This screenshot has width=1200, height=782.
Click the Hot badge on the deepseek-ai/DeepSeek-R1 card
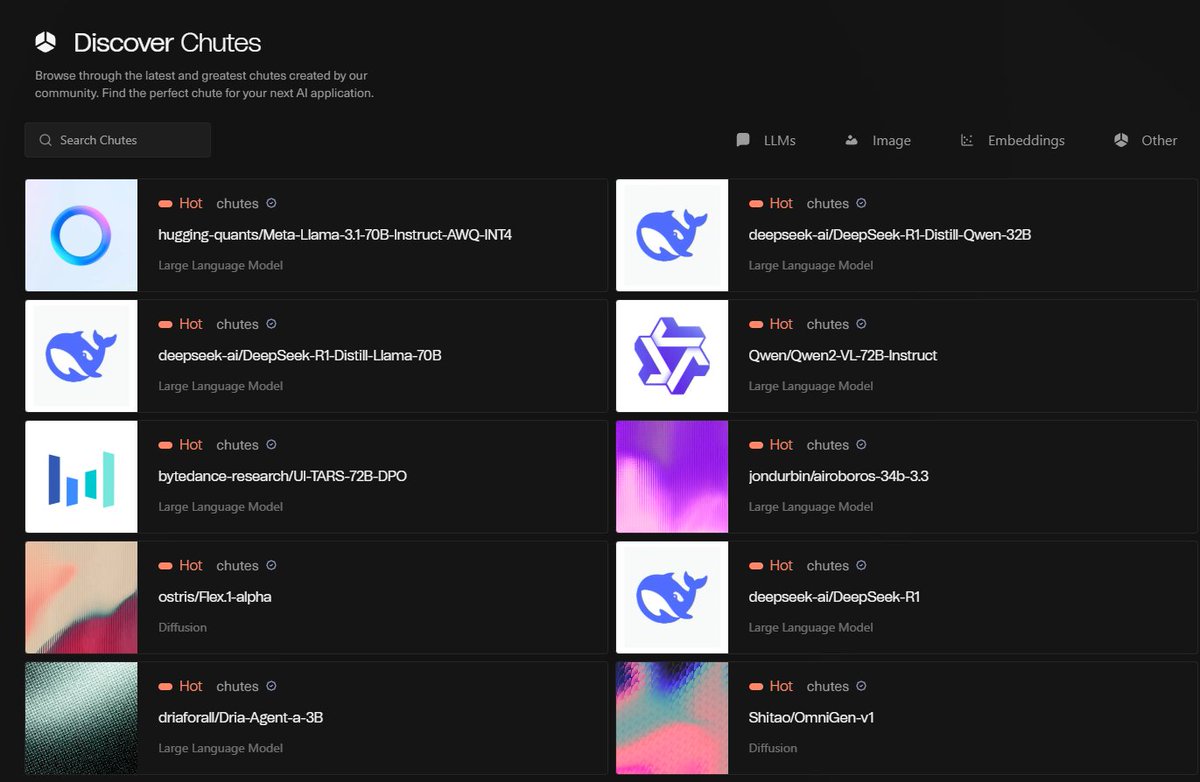(771, 566)
